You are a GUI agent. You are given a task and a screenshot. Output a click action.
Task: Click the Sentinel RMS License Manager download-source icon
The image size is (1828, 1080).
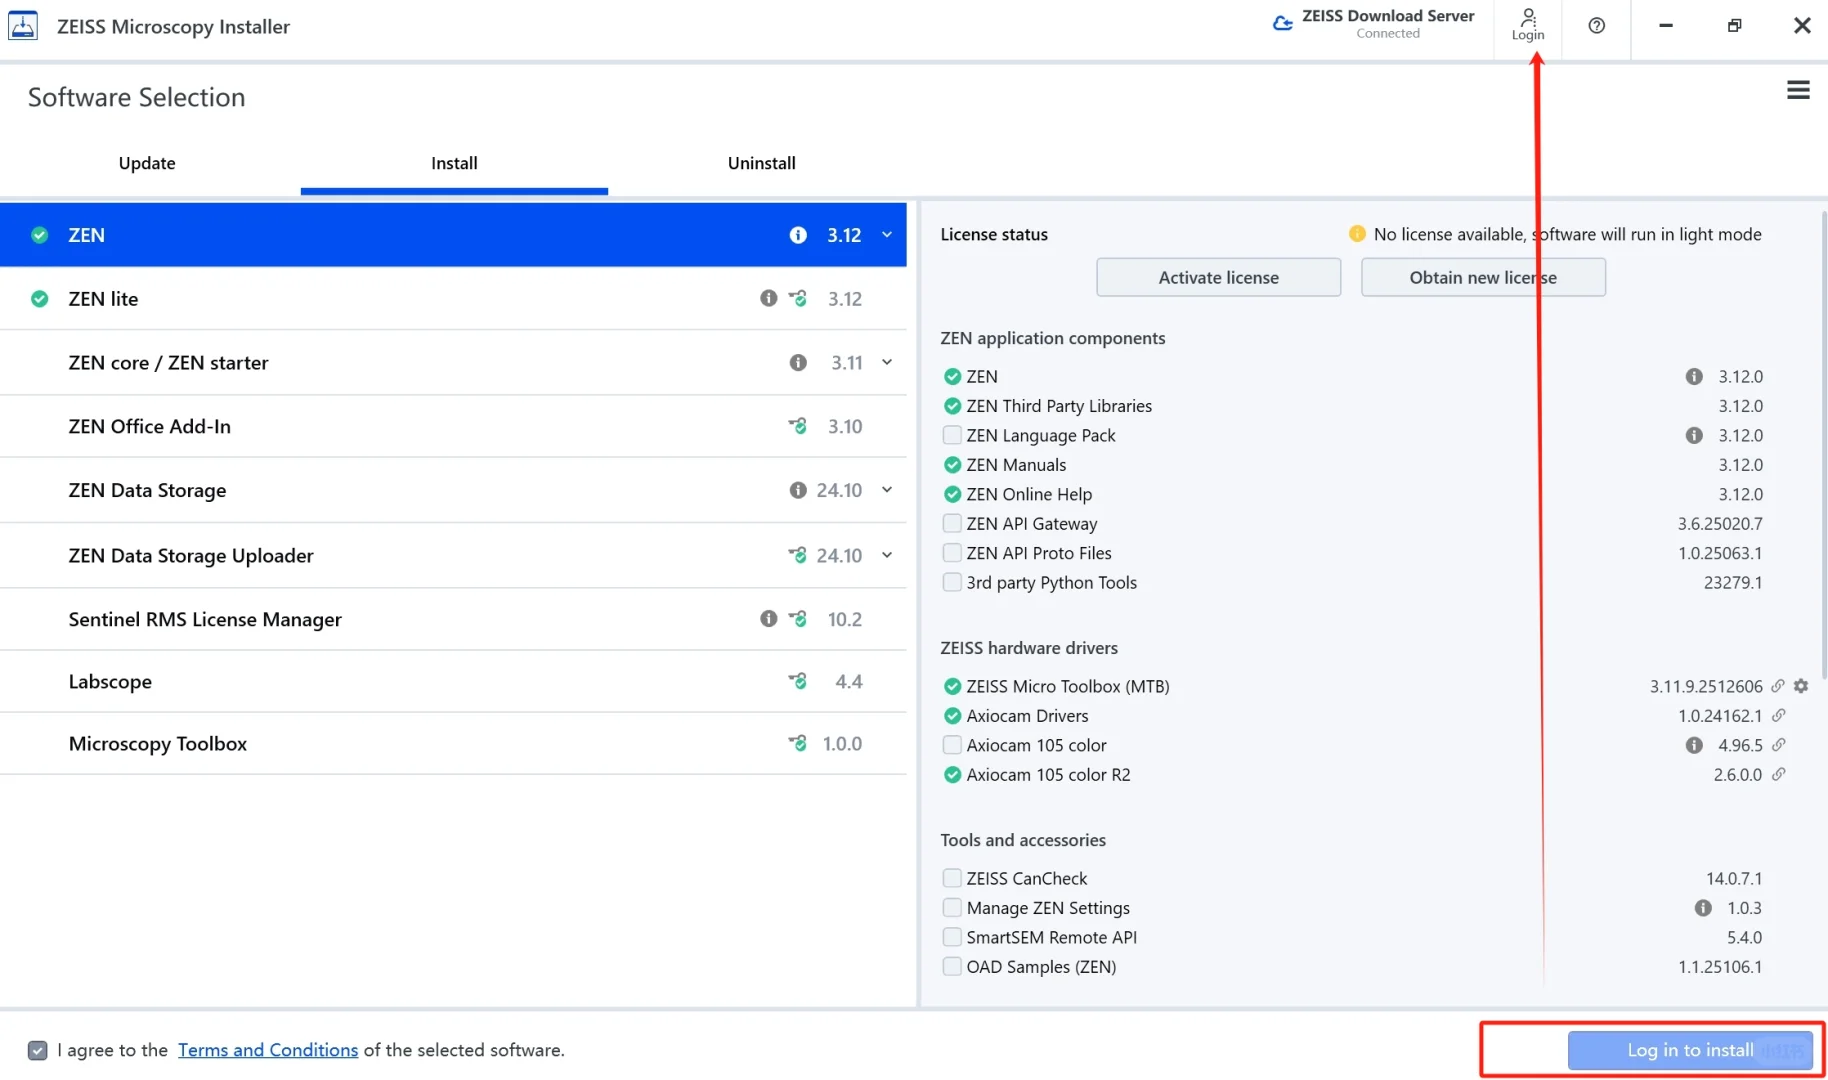point(798,619)
